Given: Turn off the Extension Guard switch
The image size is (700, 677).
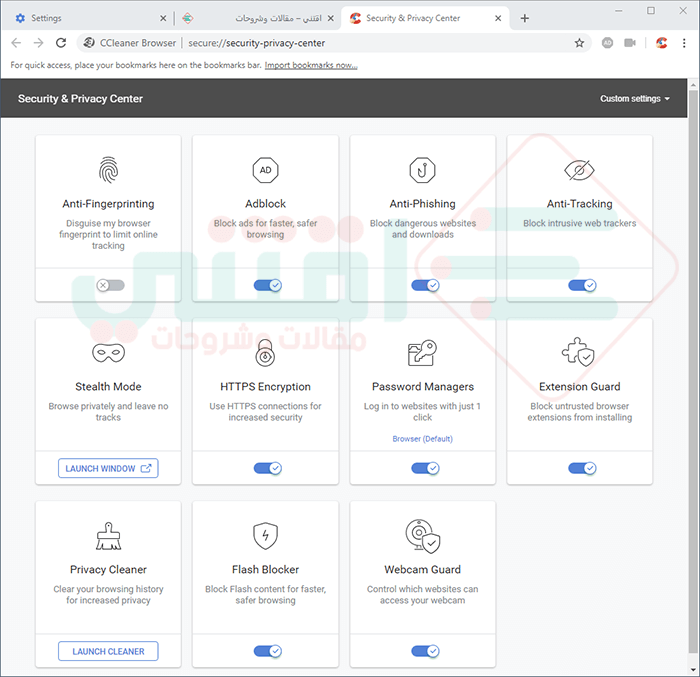Looking at the screenshot, I should tap(582, 468).
